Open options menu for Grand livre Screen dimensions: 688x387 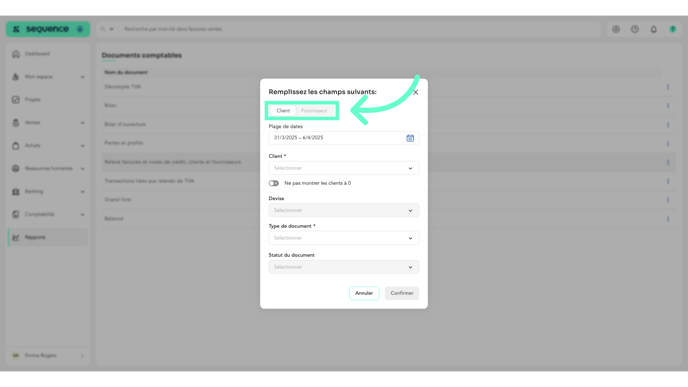tap(668, 200)
